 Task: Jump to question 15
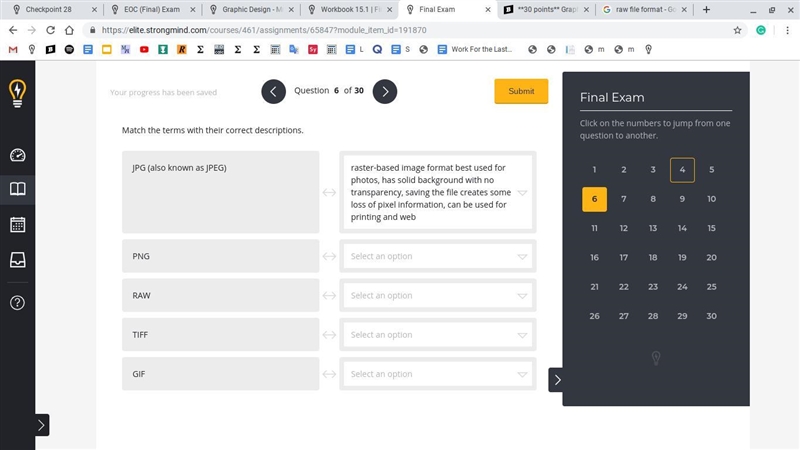711,228
